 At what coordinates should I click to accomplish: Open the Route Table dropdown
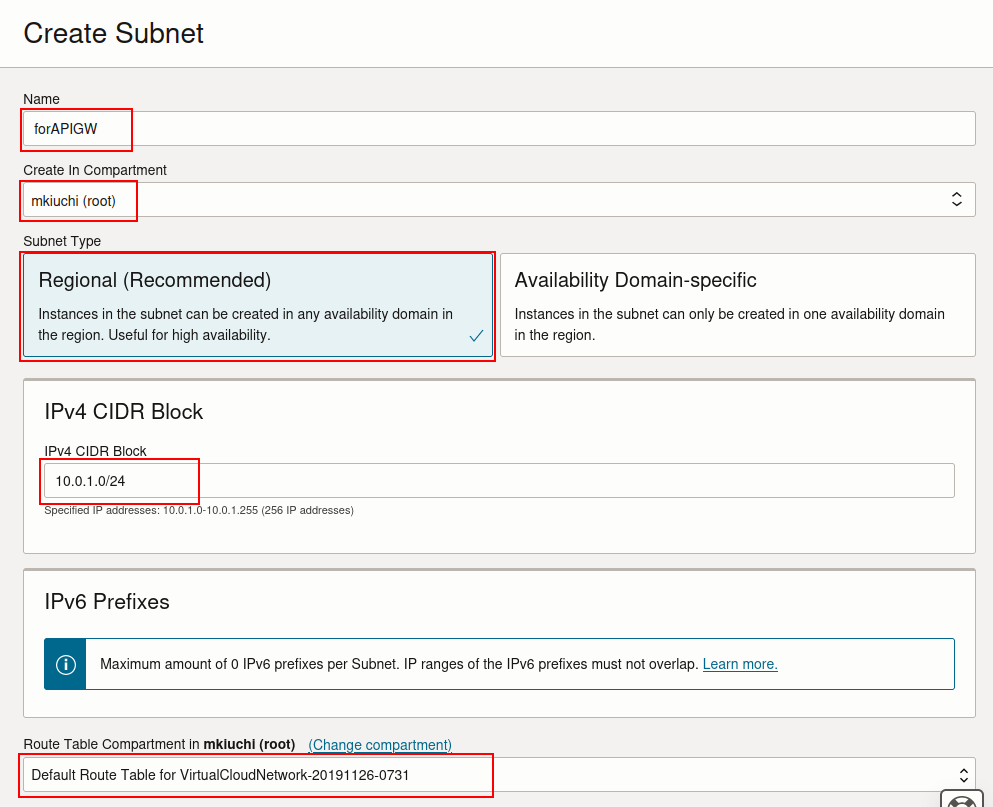point(499,775)
